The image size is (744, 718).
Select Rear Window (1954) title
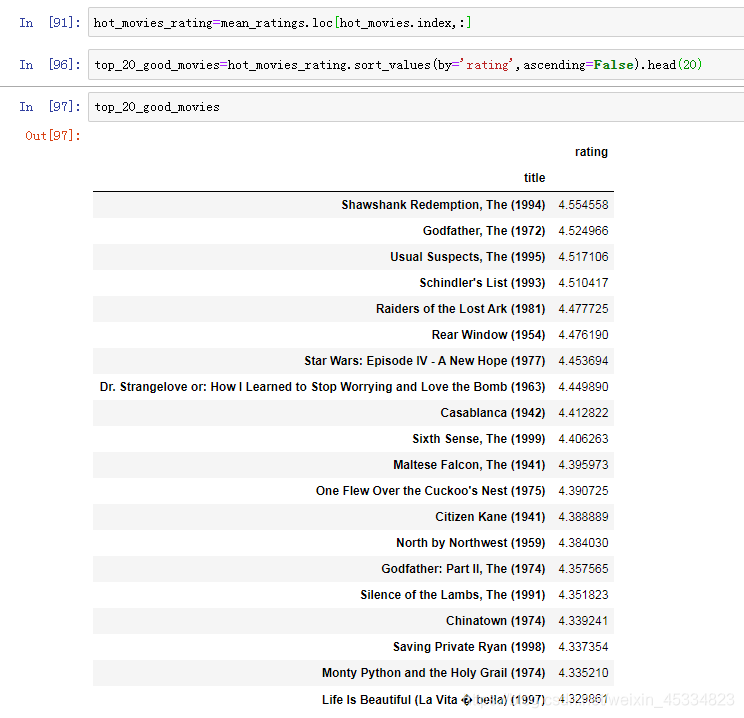point(488,335)
